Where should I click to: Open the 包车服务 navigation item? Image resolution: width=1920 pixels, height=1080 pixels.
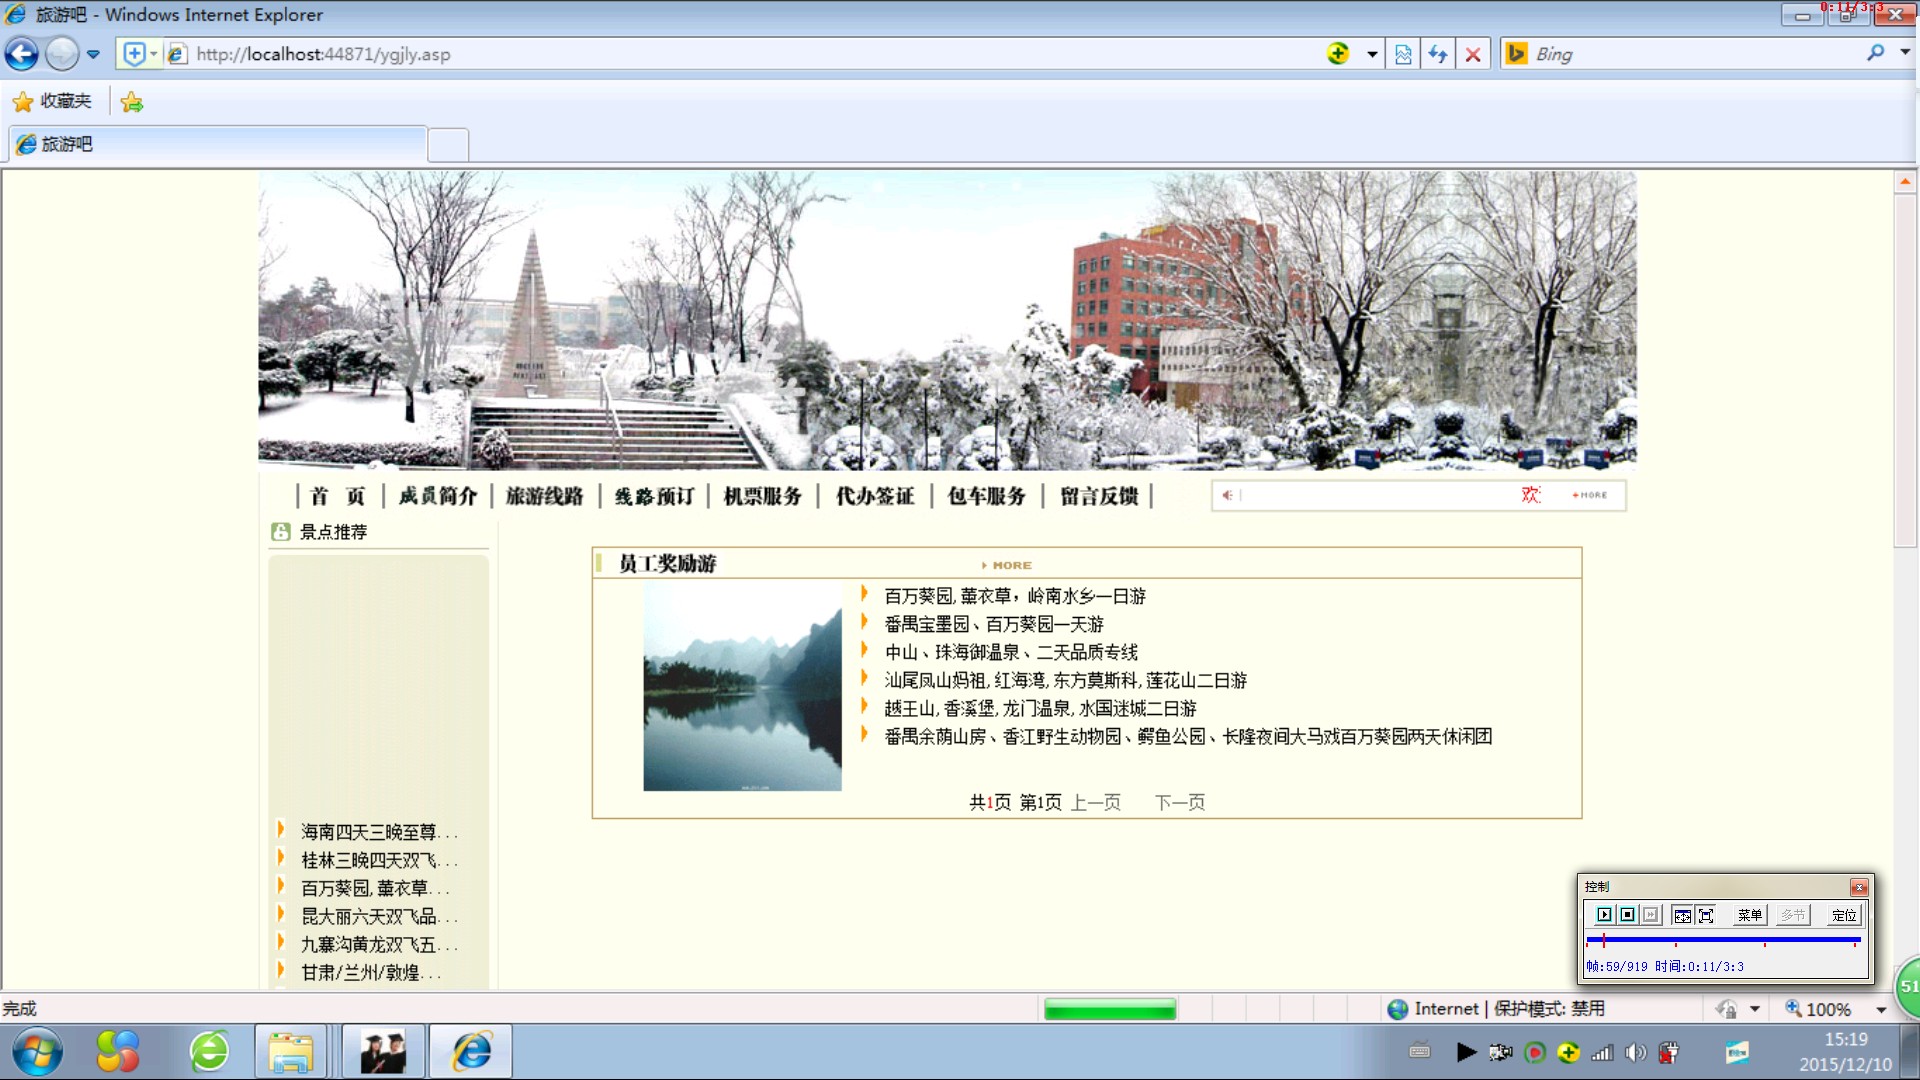point(987,496)
